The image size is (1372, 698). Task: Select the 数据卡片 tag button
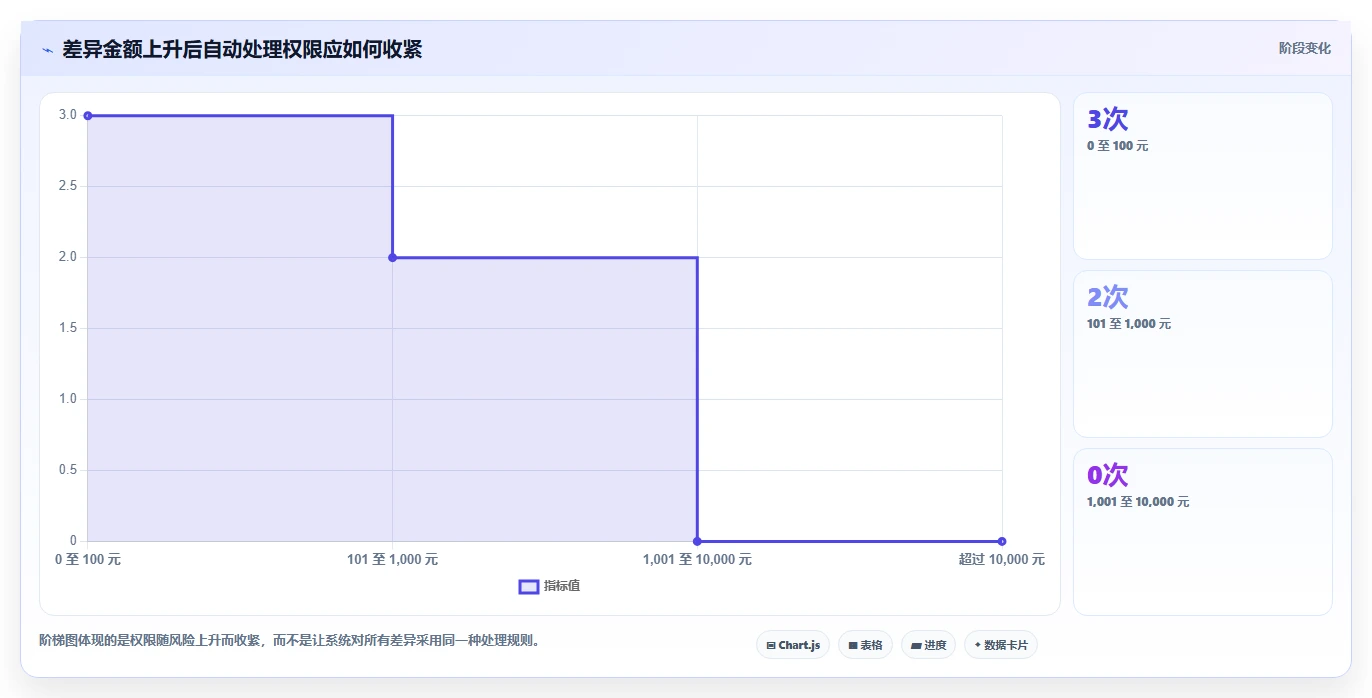point(1000,645)
